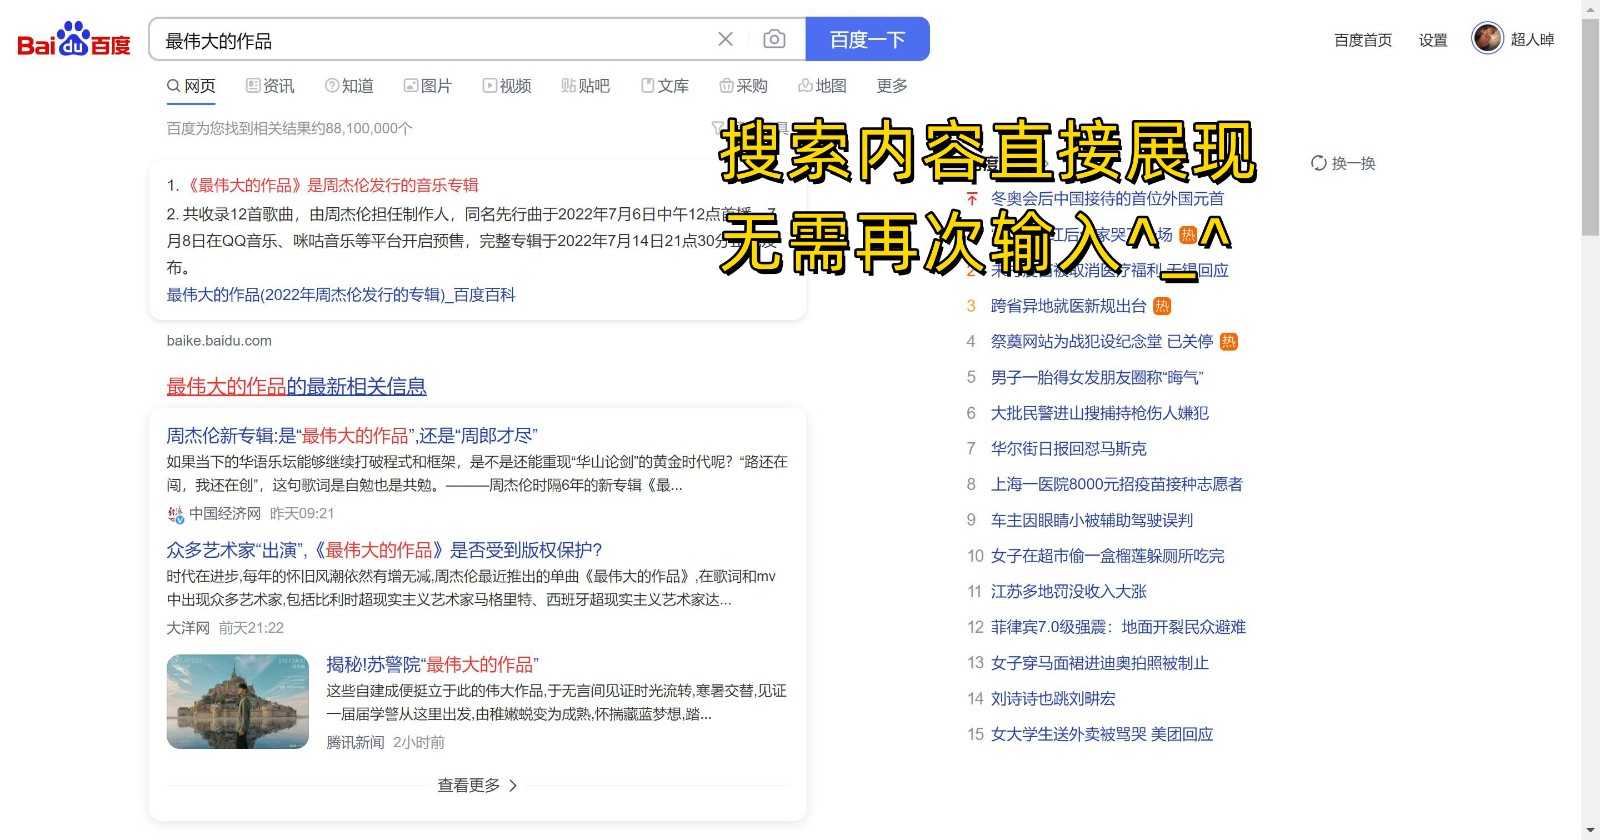This screenshot has width=1600, height=840.
Task: Open hot topic 女大学生送外卖被骂哭 美团回应
Action: (1101, 734)
